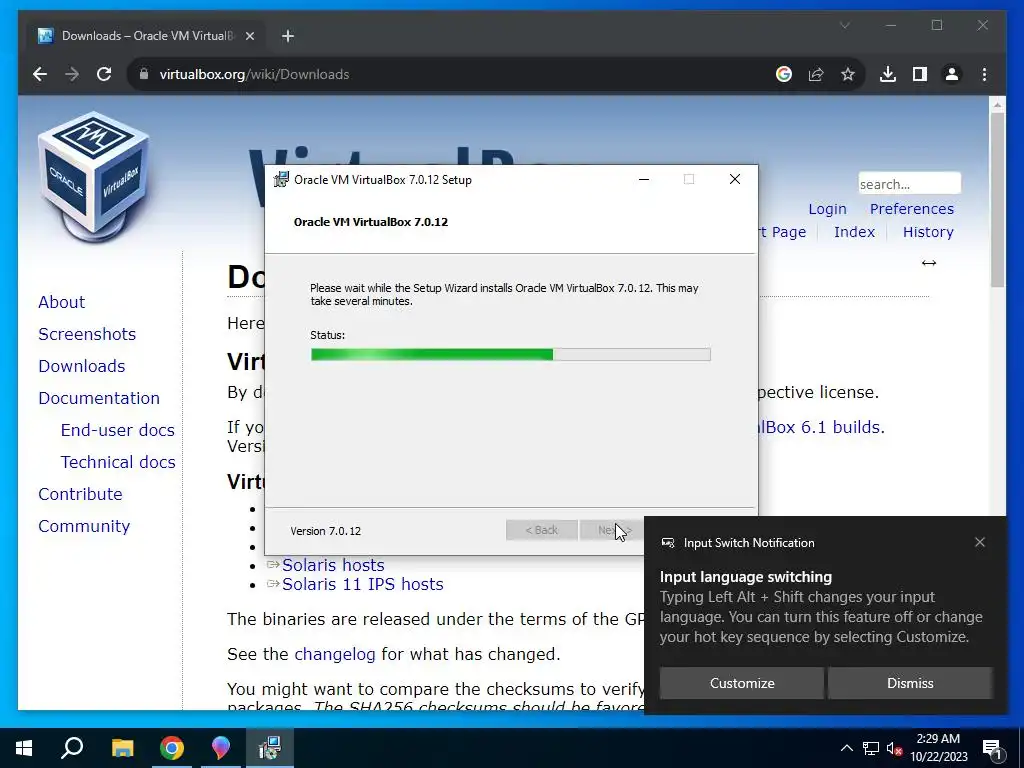Open Solaris 11 IPS hosts link
The image size is (1024, 768).
(x=362, y=584)
